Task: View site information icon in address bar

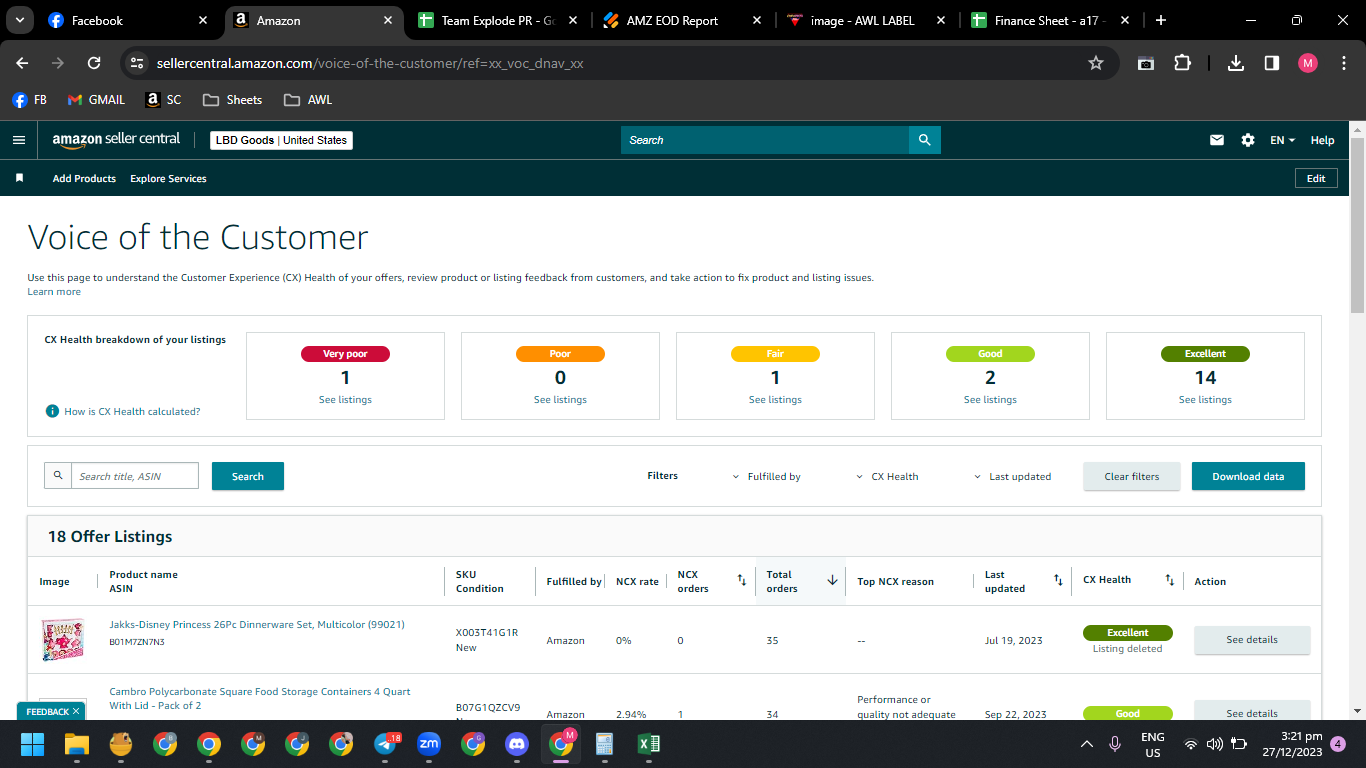Action: 138,63
